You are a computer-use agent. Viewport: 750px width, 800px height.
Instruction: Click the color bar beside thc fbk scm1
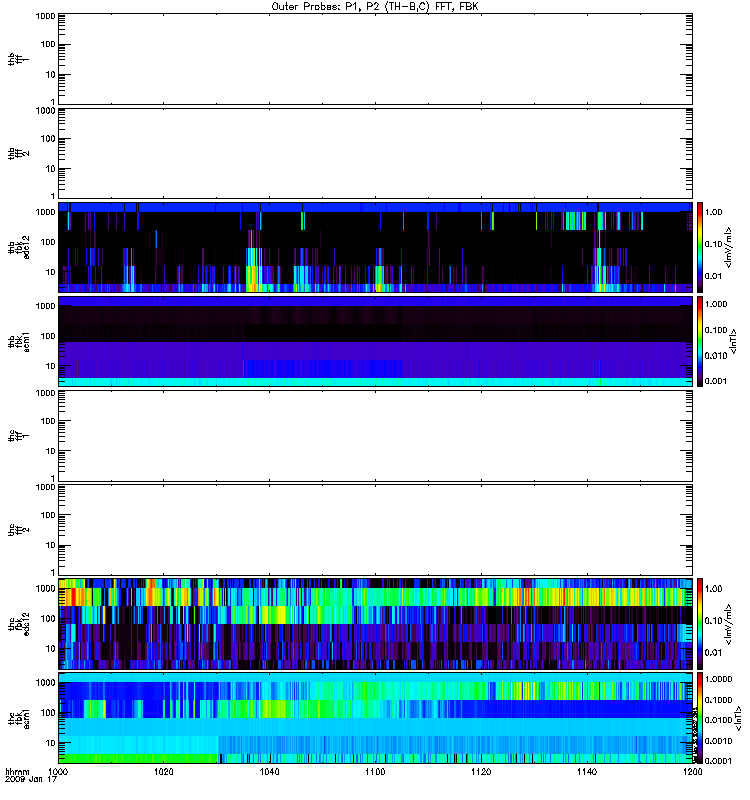[700, 718]
